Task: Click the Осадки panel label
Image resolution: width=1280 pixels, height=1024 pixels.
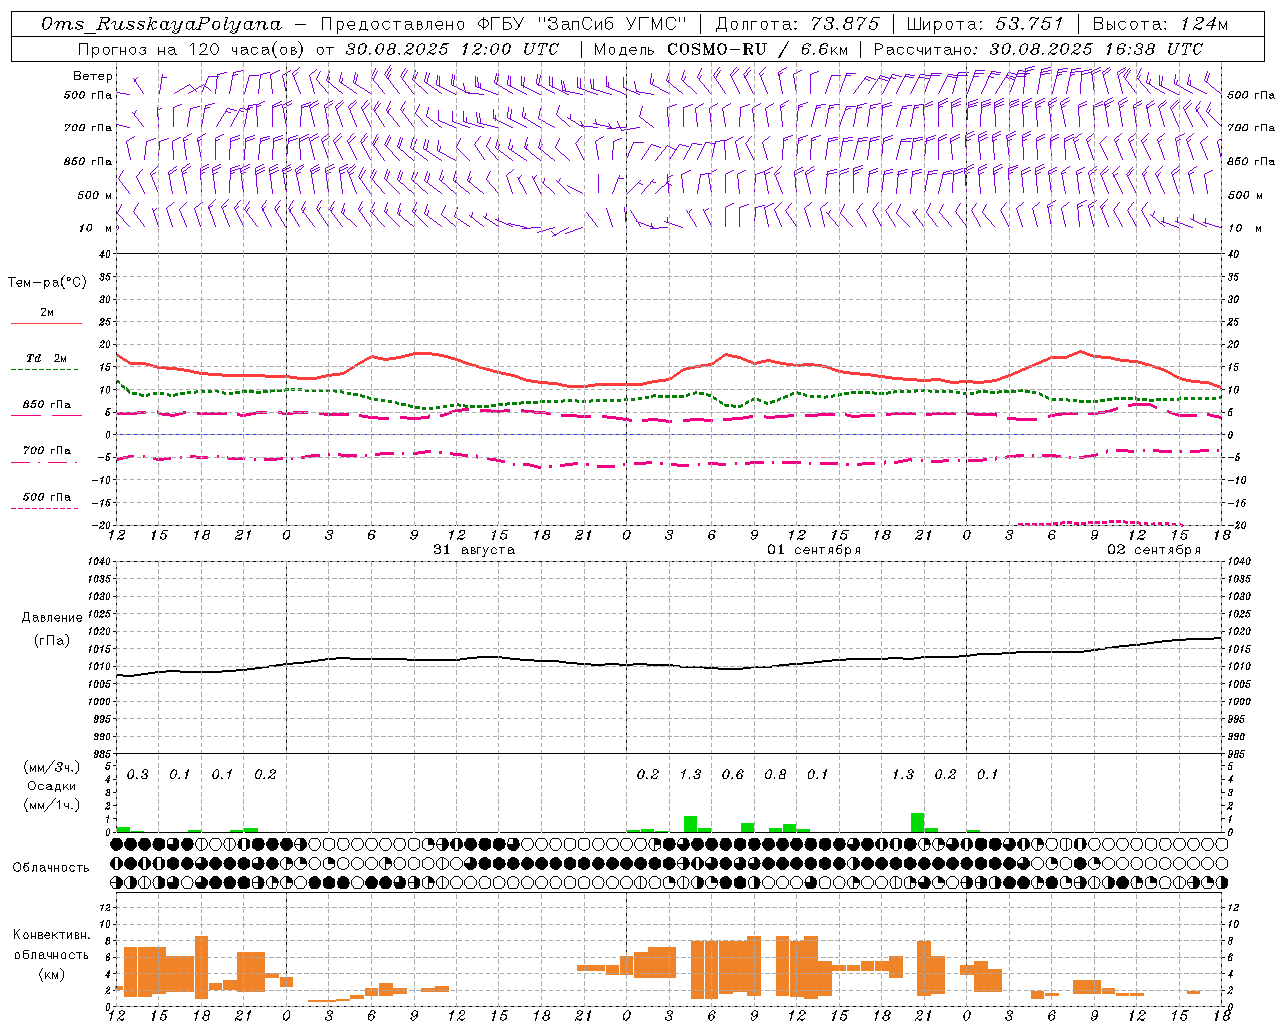Action: [52, 787]
